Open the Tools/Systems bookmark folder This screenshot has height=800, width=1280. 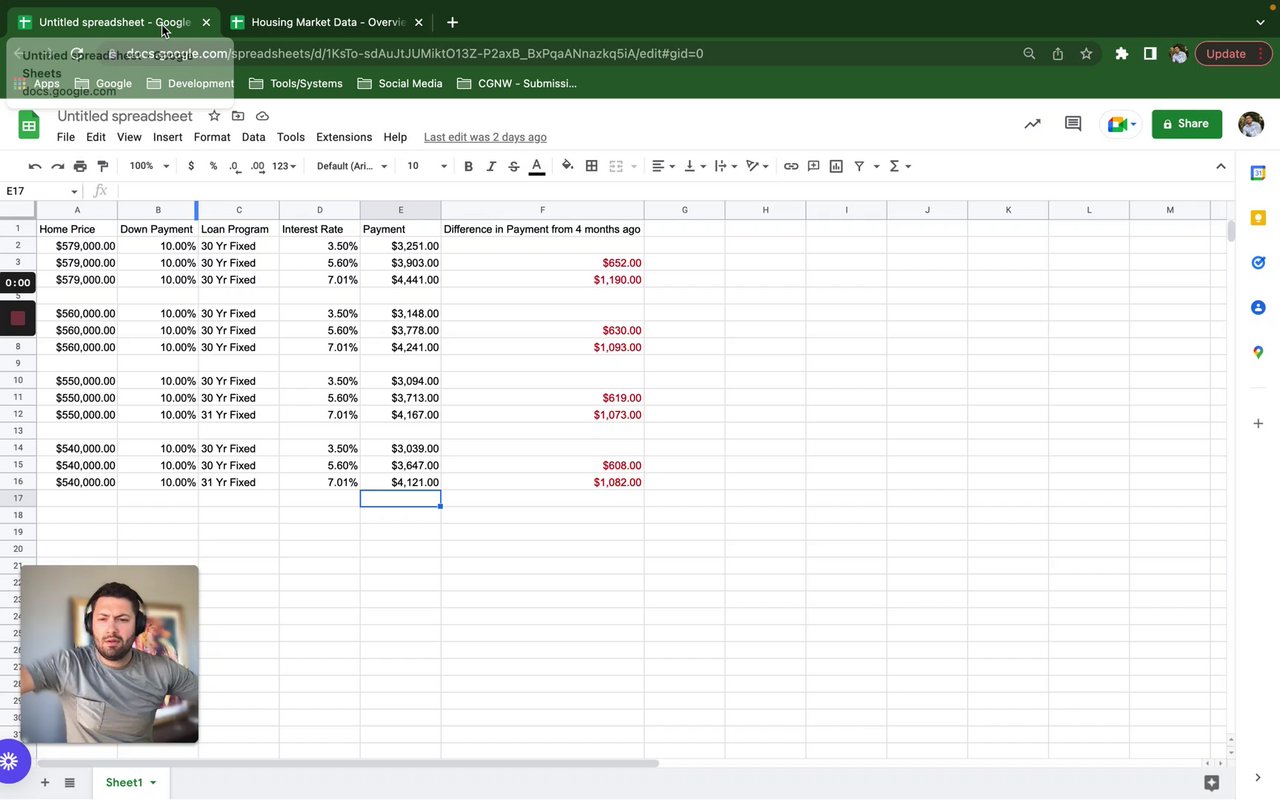tap(295, 84)
